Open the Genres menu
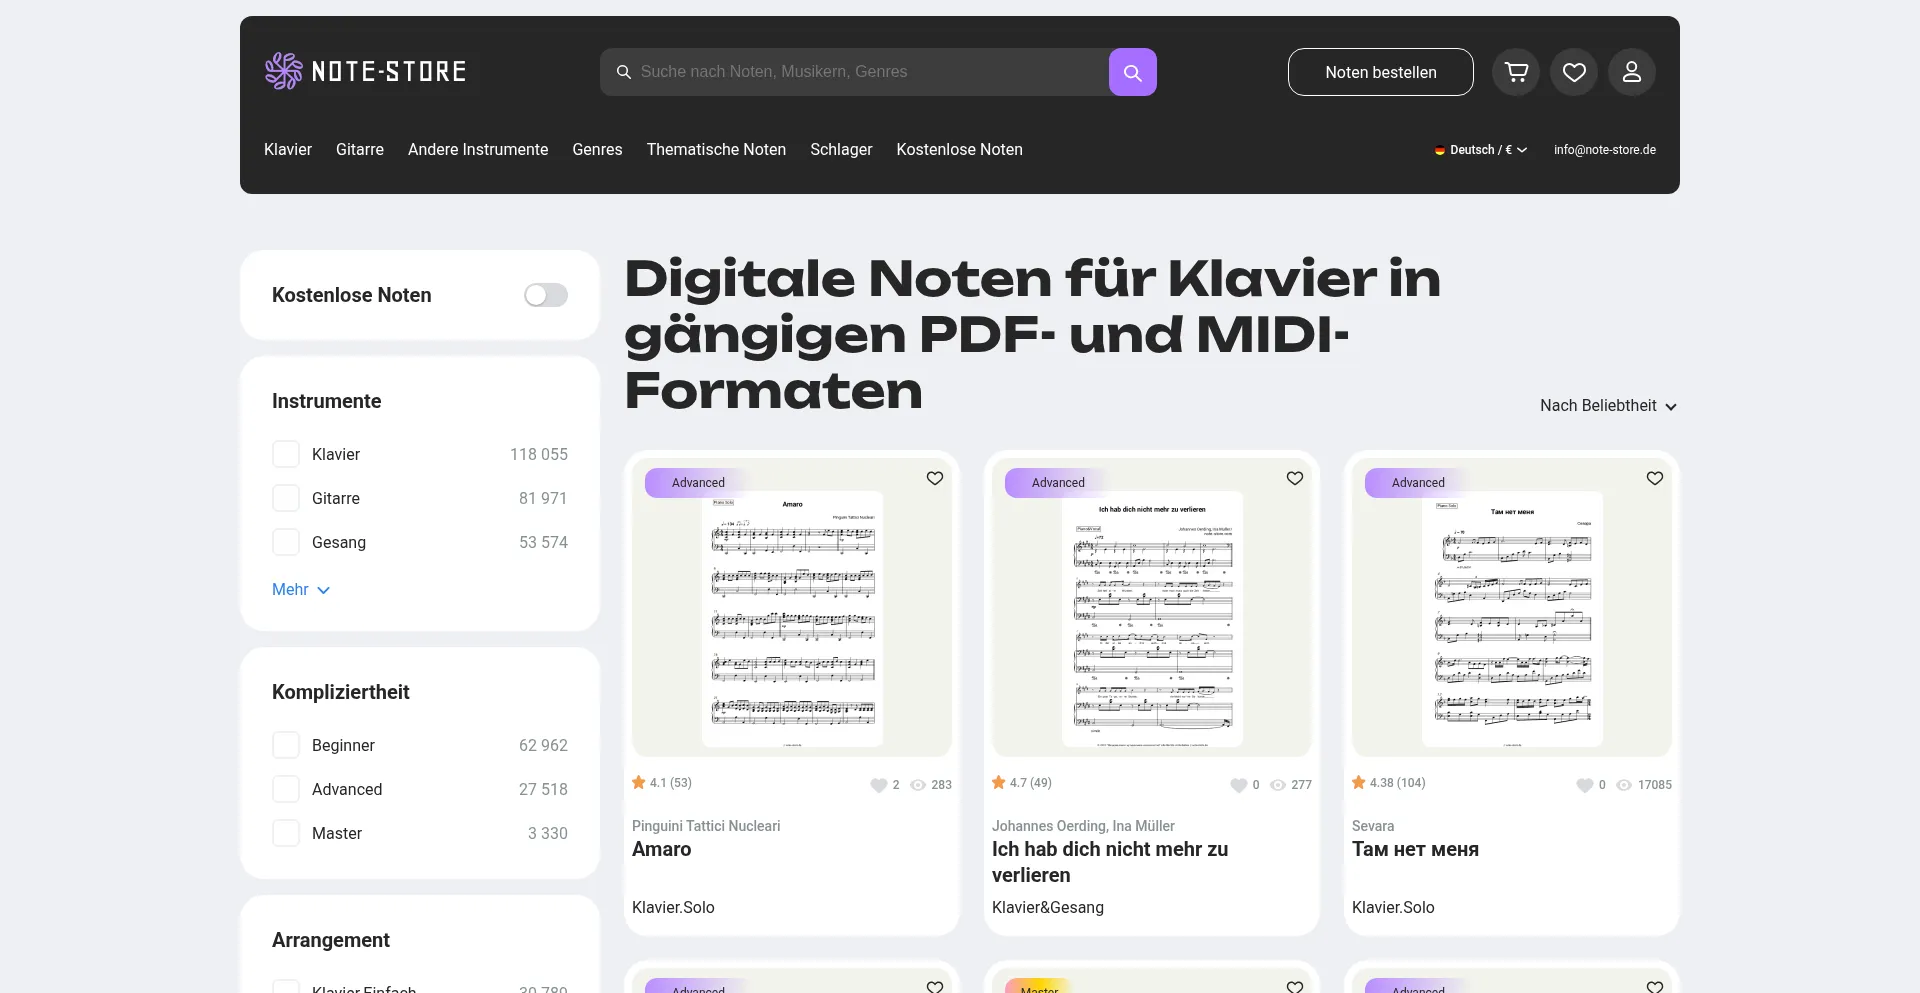Viewport: 1920px width, 993px height. pos(597,149)
